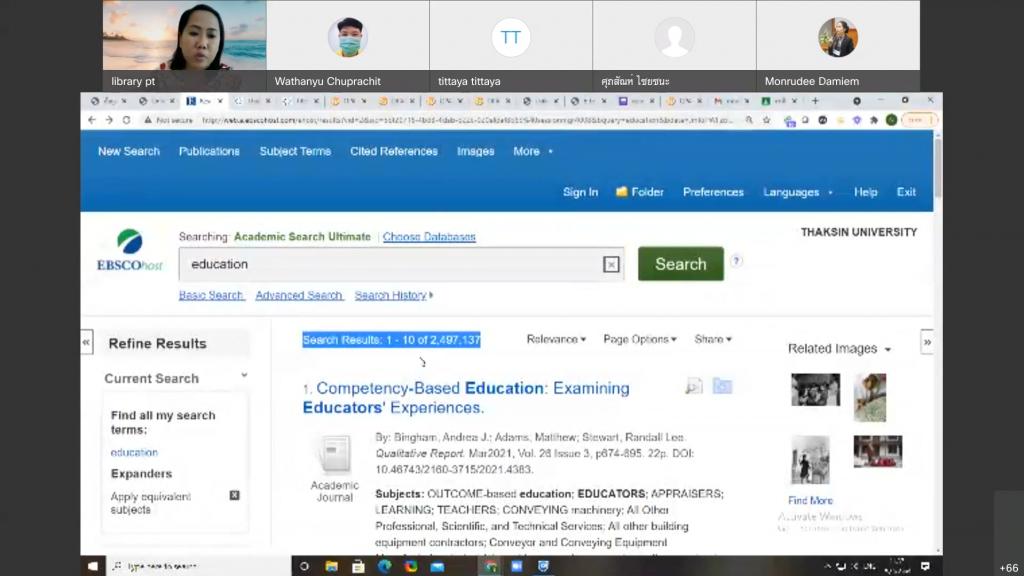Click the Exit link in the header

(906, 192)
